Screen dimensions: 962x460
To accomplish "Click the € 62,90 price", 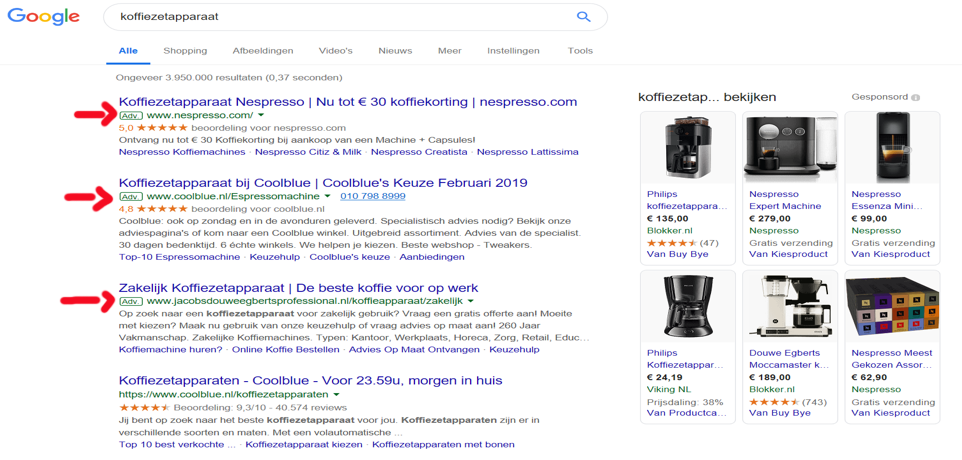I will click(x=869, y=377).
